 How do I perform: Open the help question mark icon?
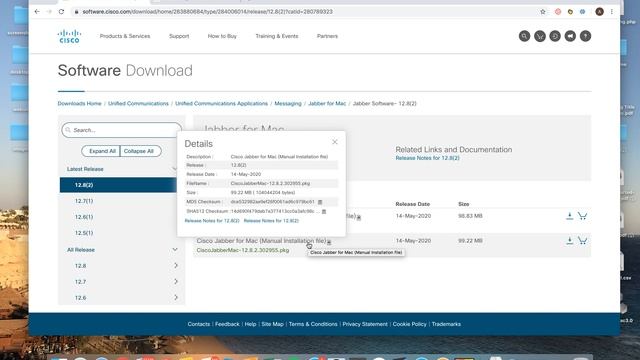585,36
